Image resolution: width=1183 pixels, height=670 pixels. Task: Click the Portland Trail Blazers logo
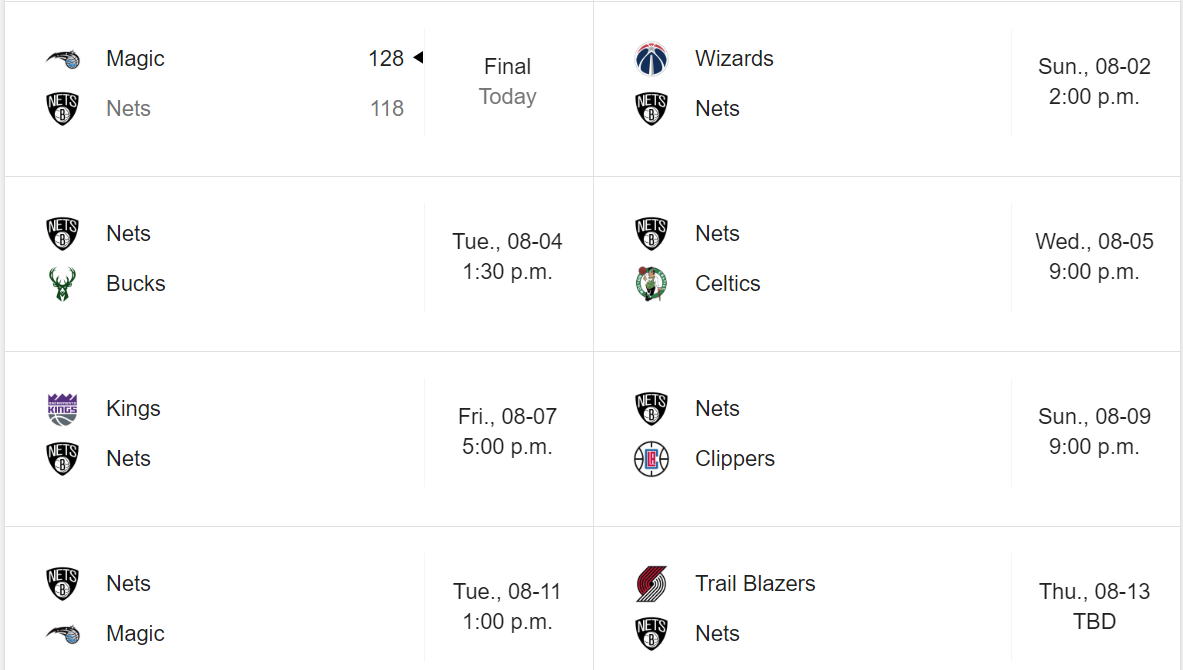(x=651, y=584)
